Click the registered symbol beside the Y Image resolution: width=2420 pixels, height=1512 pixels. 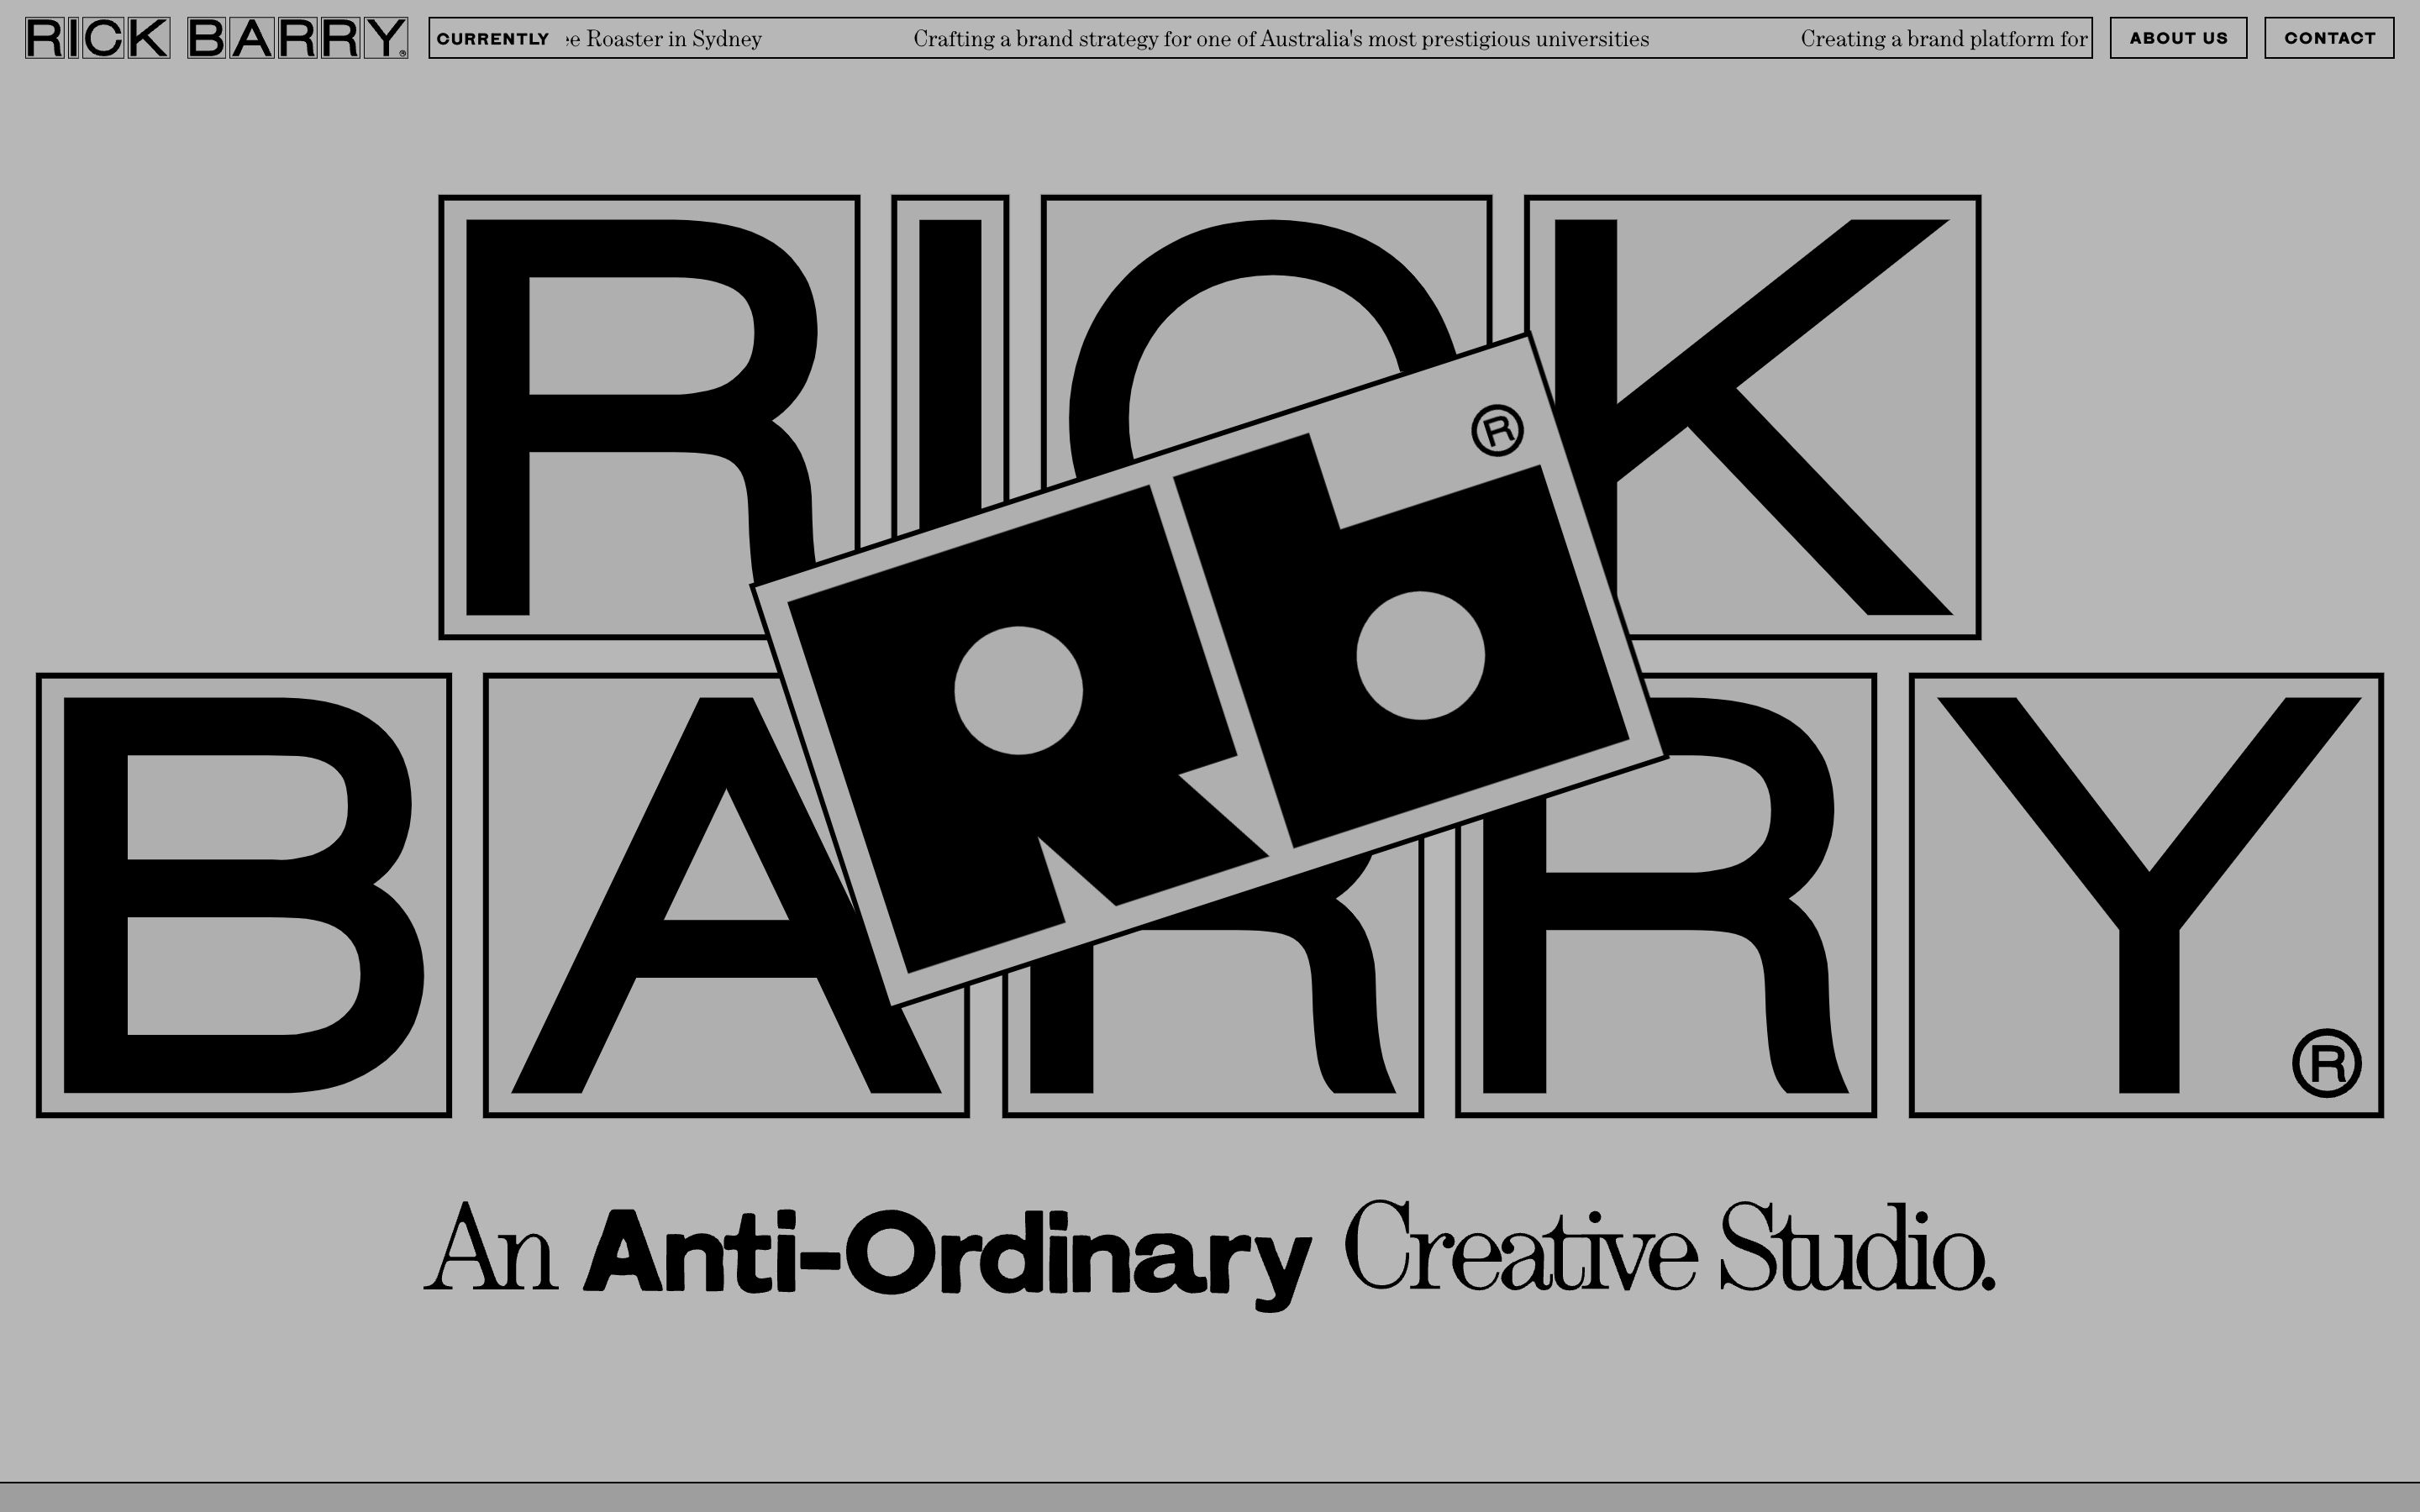pyautogui.click(x=2326, y=1063)
